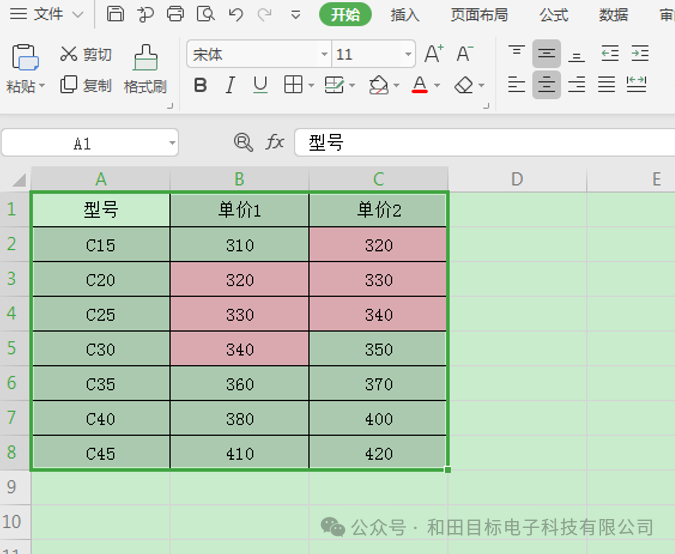Click the Undo arrow icon
Screen dimensions: 675x554
(x=235, y=15)
